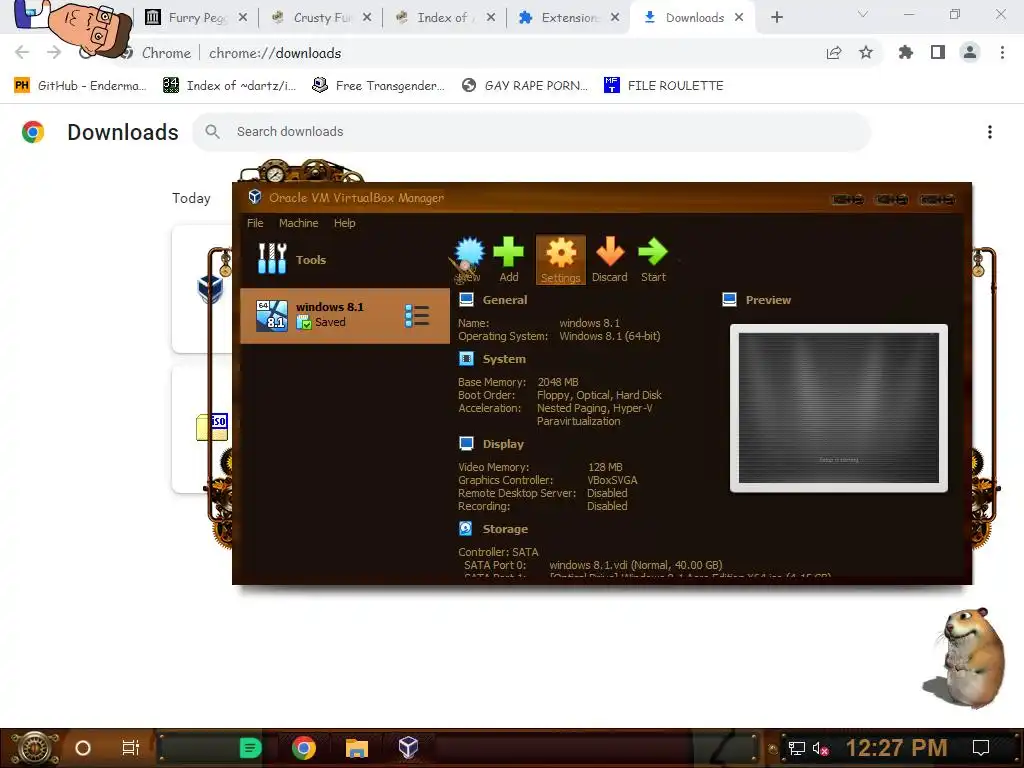
Task: Open more actions menu on Downloads page
Action: click(990, 132)
